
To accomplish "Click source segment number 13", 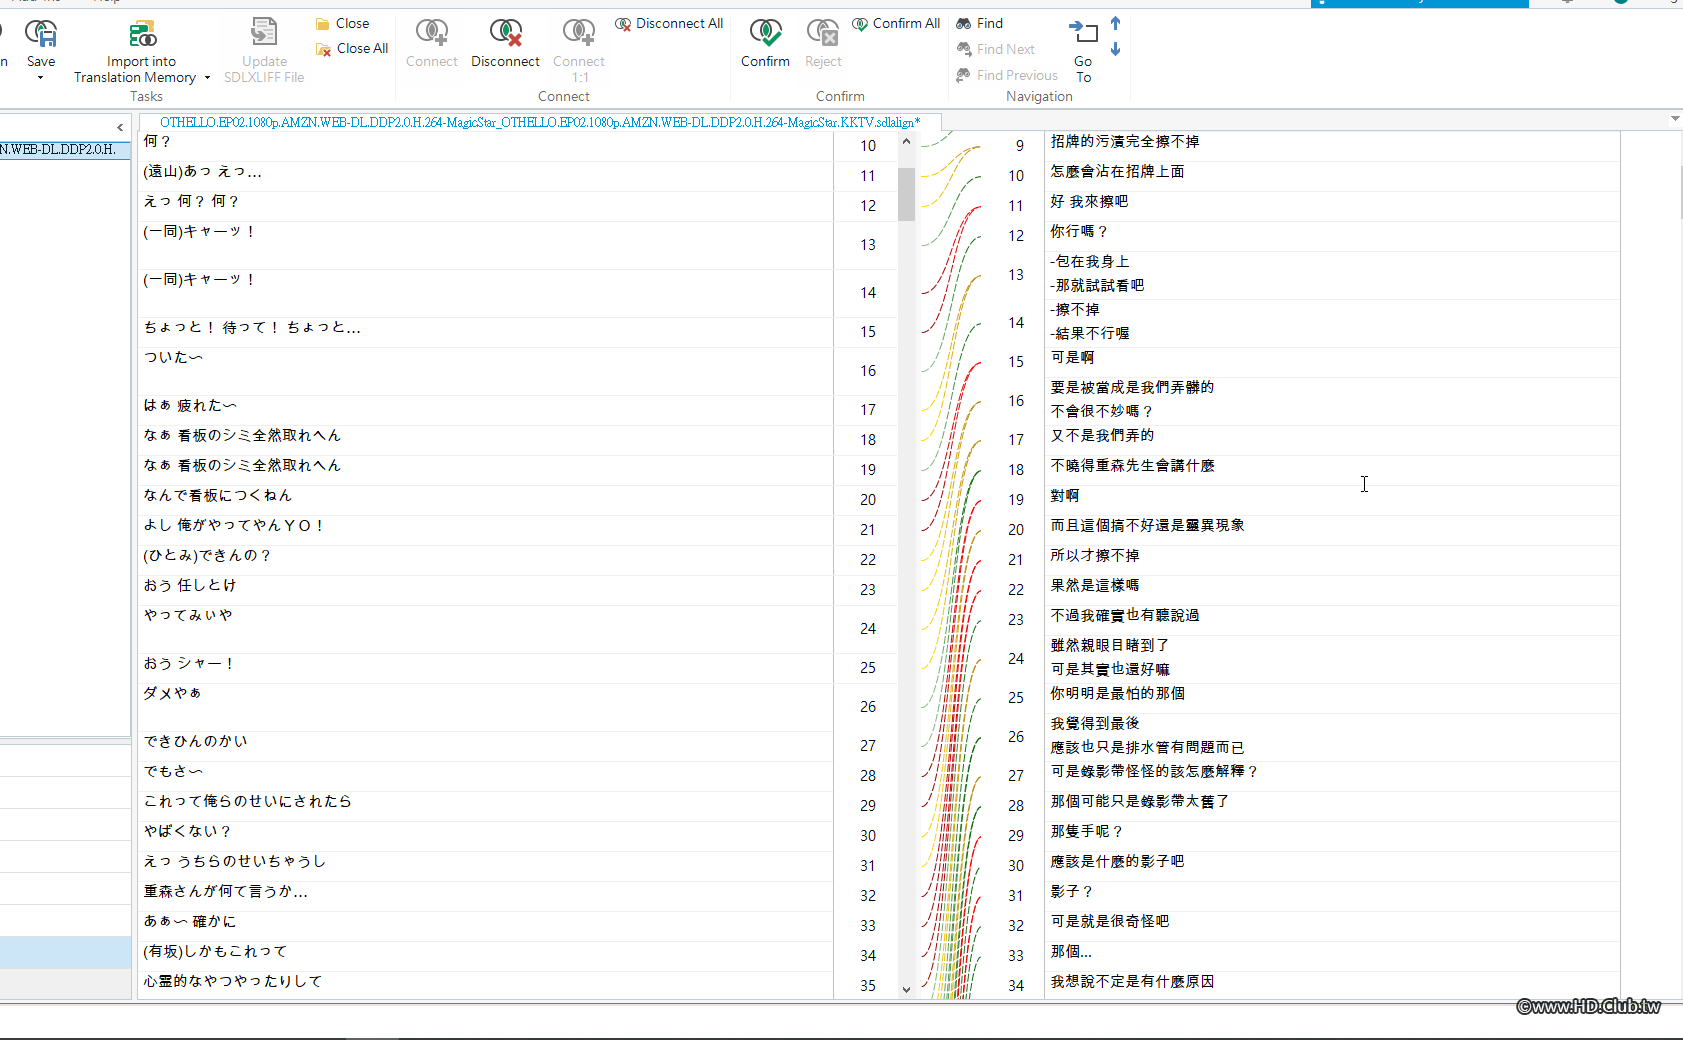I will 868,245.
